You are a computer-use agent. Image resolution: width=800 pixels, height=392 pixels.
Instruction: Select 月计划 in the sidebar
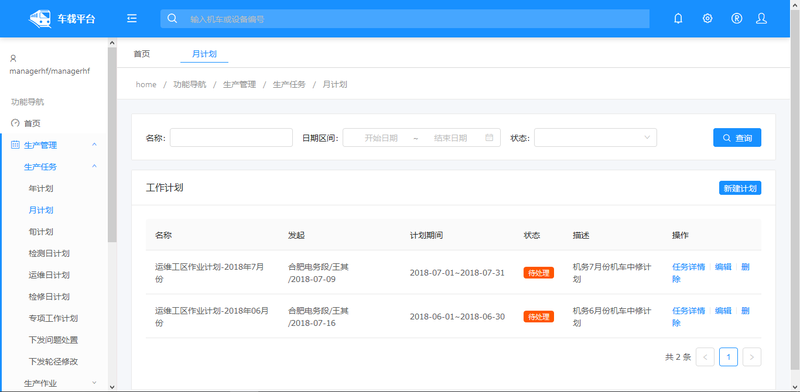pos(41,210)
